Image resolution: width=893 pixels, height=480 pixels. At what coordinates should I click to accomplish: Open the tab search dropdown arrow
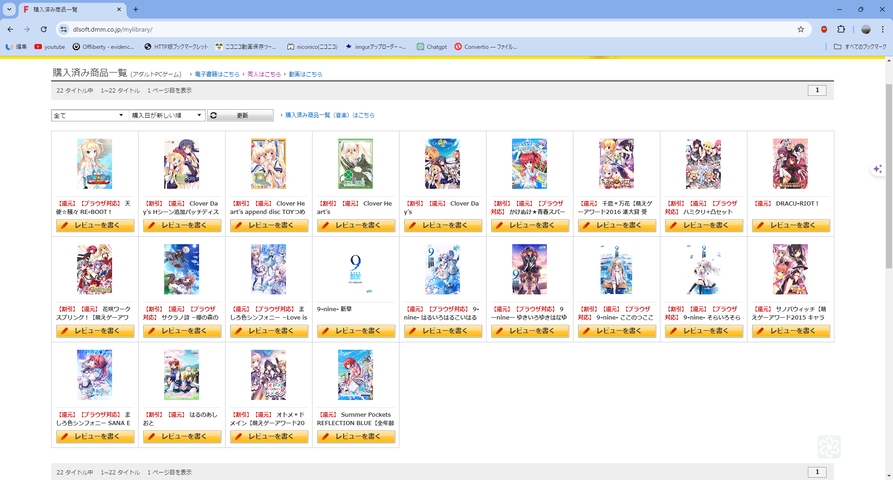(x=9, y=9)
